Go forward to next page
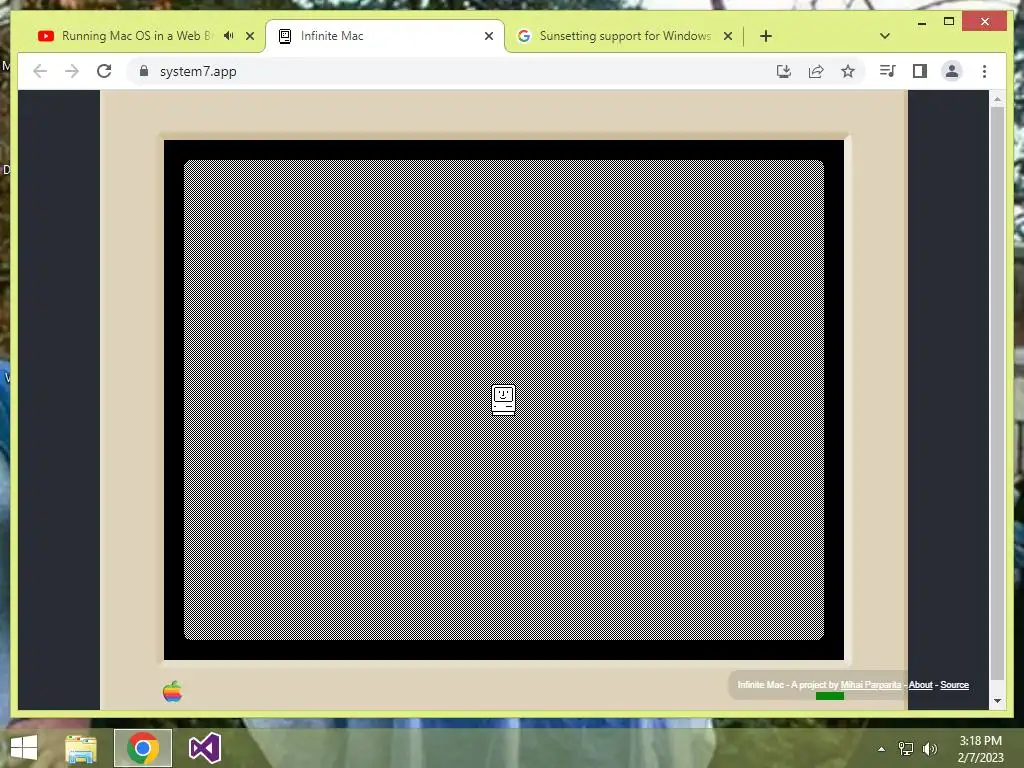Image resolution: width=1024 pixels, height=768 pixels. pos(72,71)
